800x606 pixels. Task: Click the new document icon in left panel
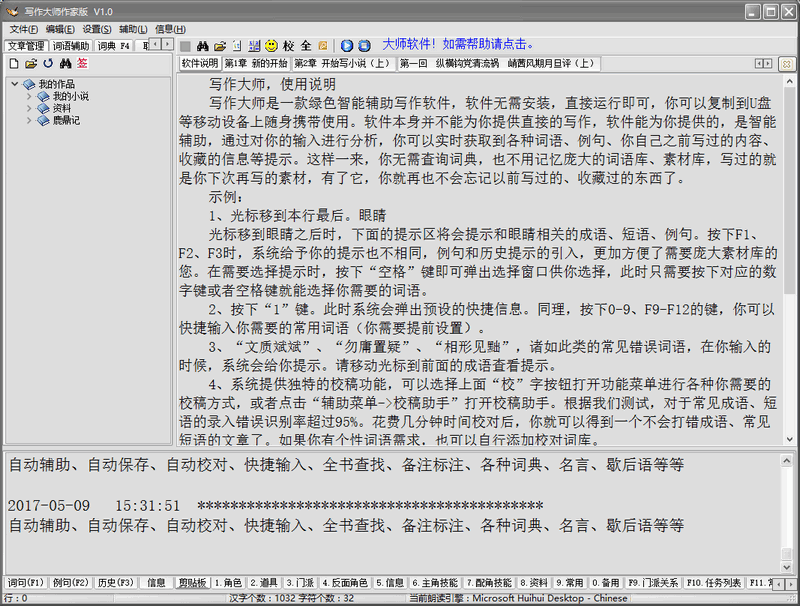tap(14, 64)
